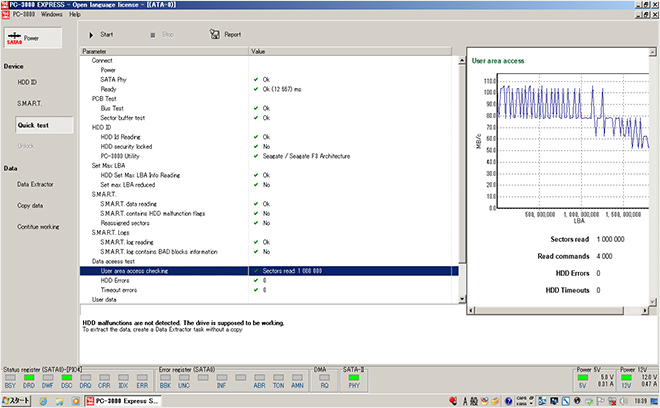Click the Unlock sidebar item
The width and height of the screenshot is (660, 408).
tap(26, 146)
